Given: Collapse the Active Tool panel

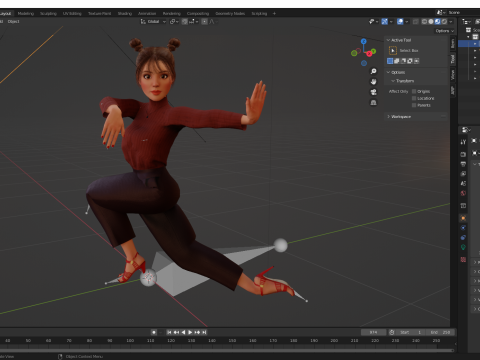Looking at the screenshot, I should (388, 40).
